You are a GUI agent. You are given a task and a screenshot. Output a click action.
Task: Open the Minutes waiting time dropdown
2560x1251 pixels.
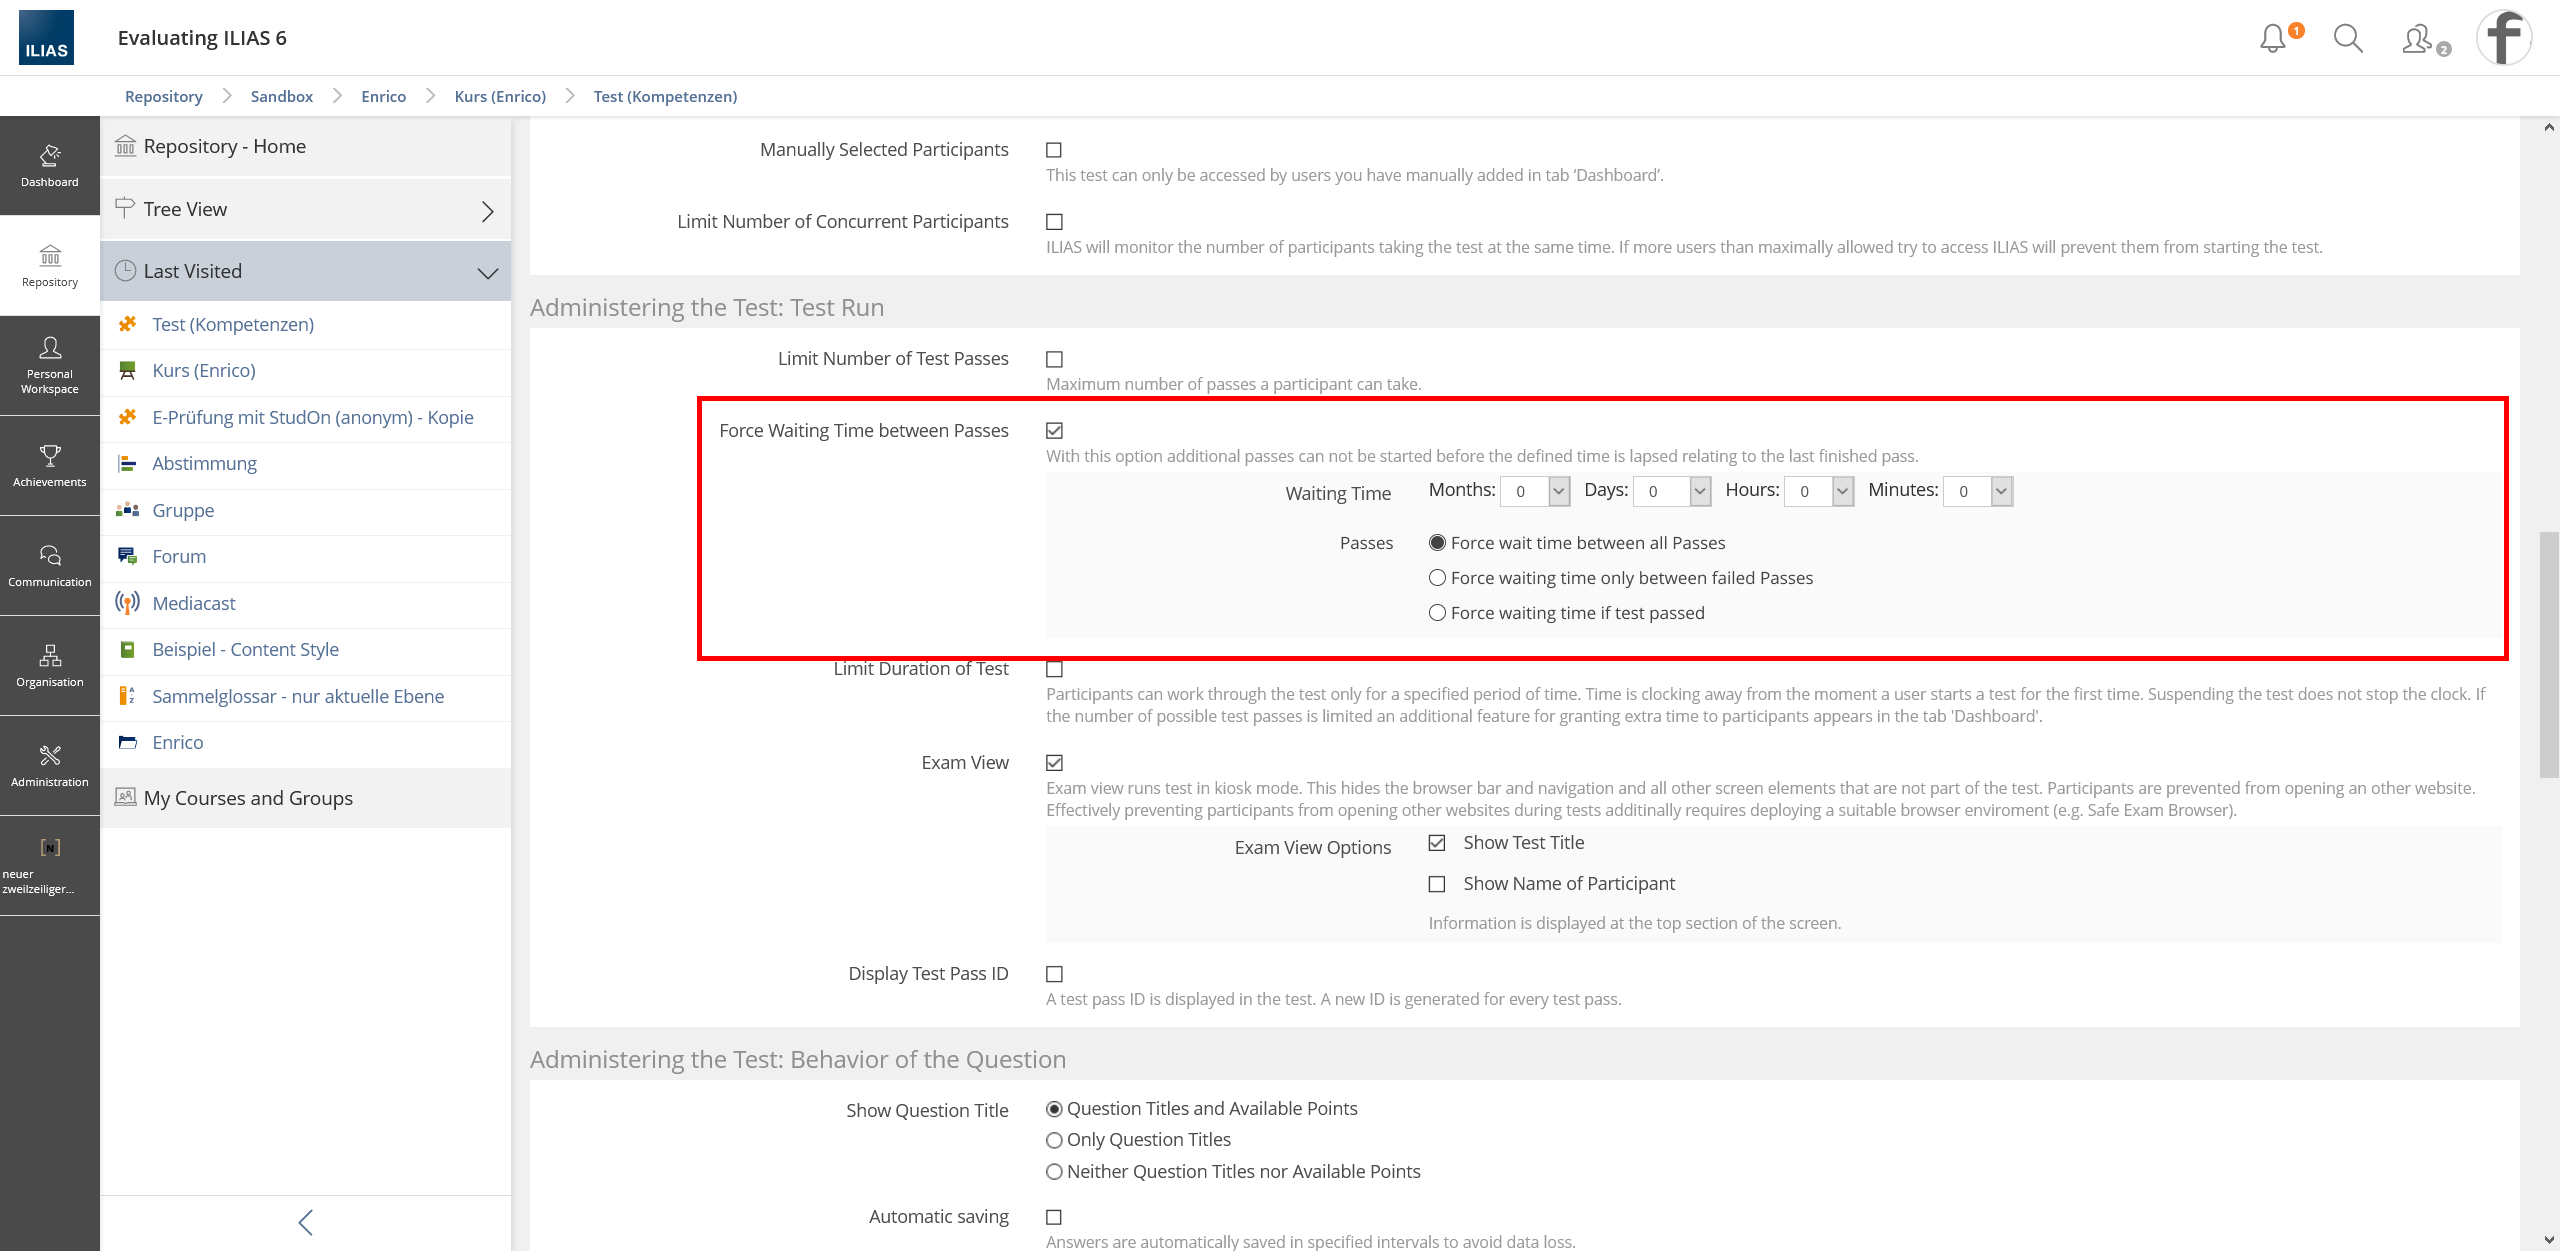click(x=1978, y=491)
